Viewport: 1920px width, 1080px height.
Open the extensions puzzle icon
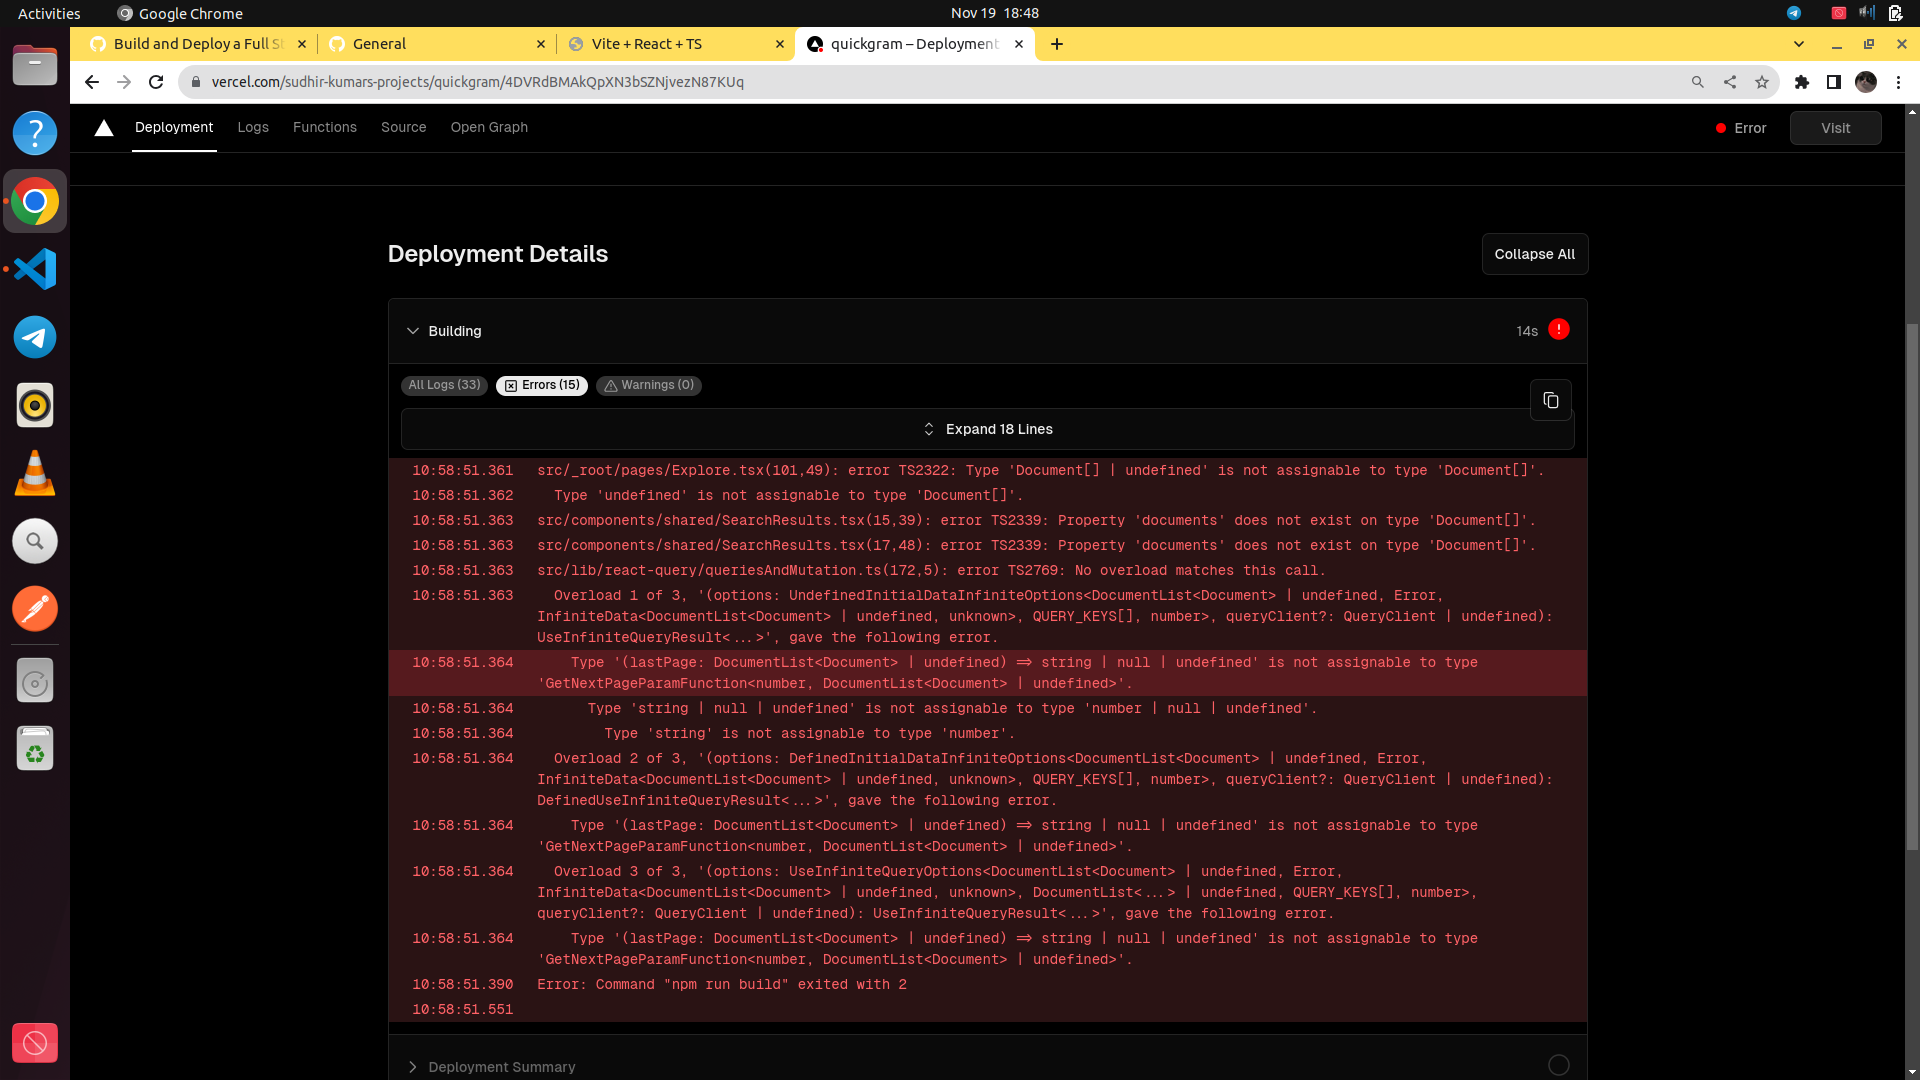pos(1802,83)
